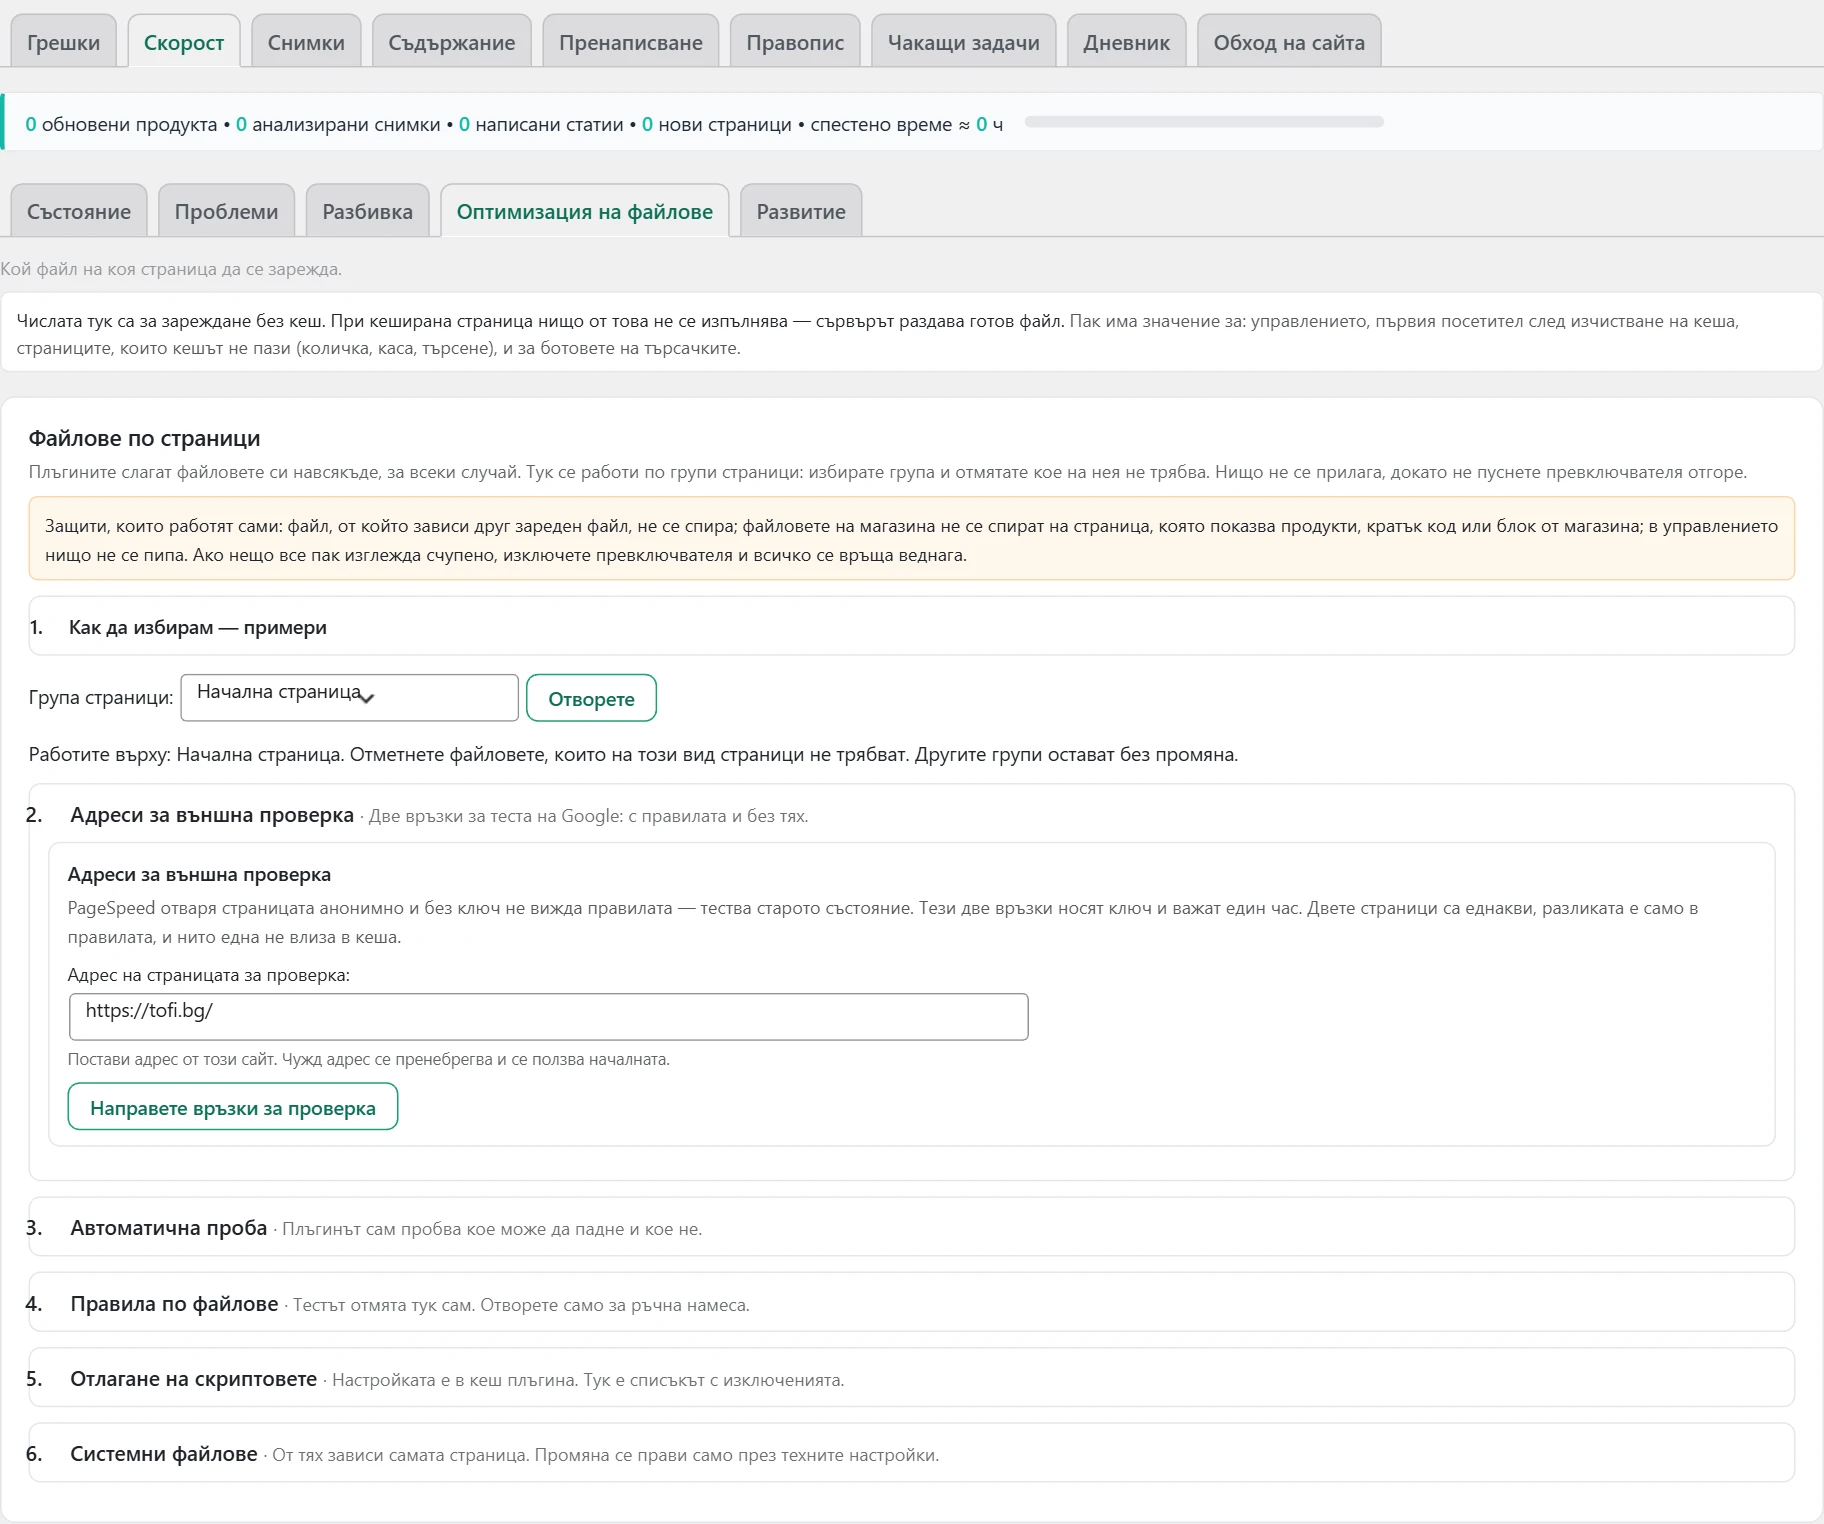Screen dimensions: 1824x1524
Task: Open the Чакащи задачи tab
Action: click(x=964, y=42)
